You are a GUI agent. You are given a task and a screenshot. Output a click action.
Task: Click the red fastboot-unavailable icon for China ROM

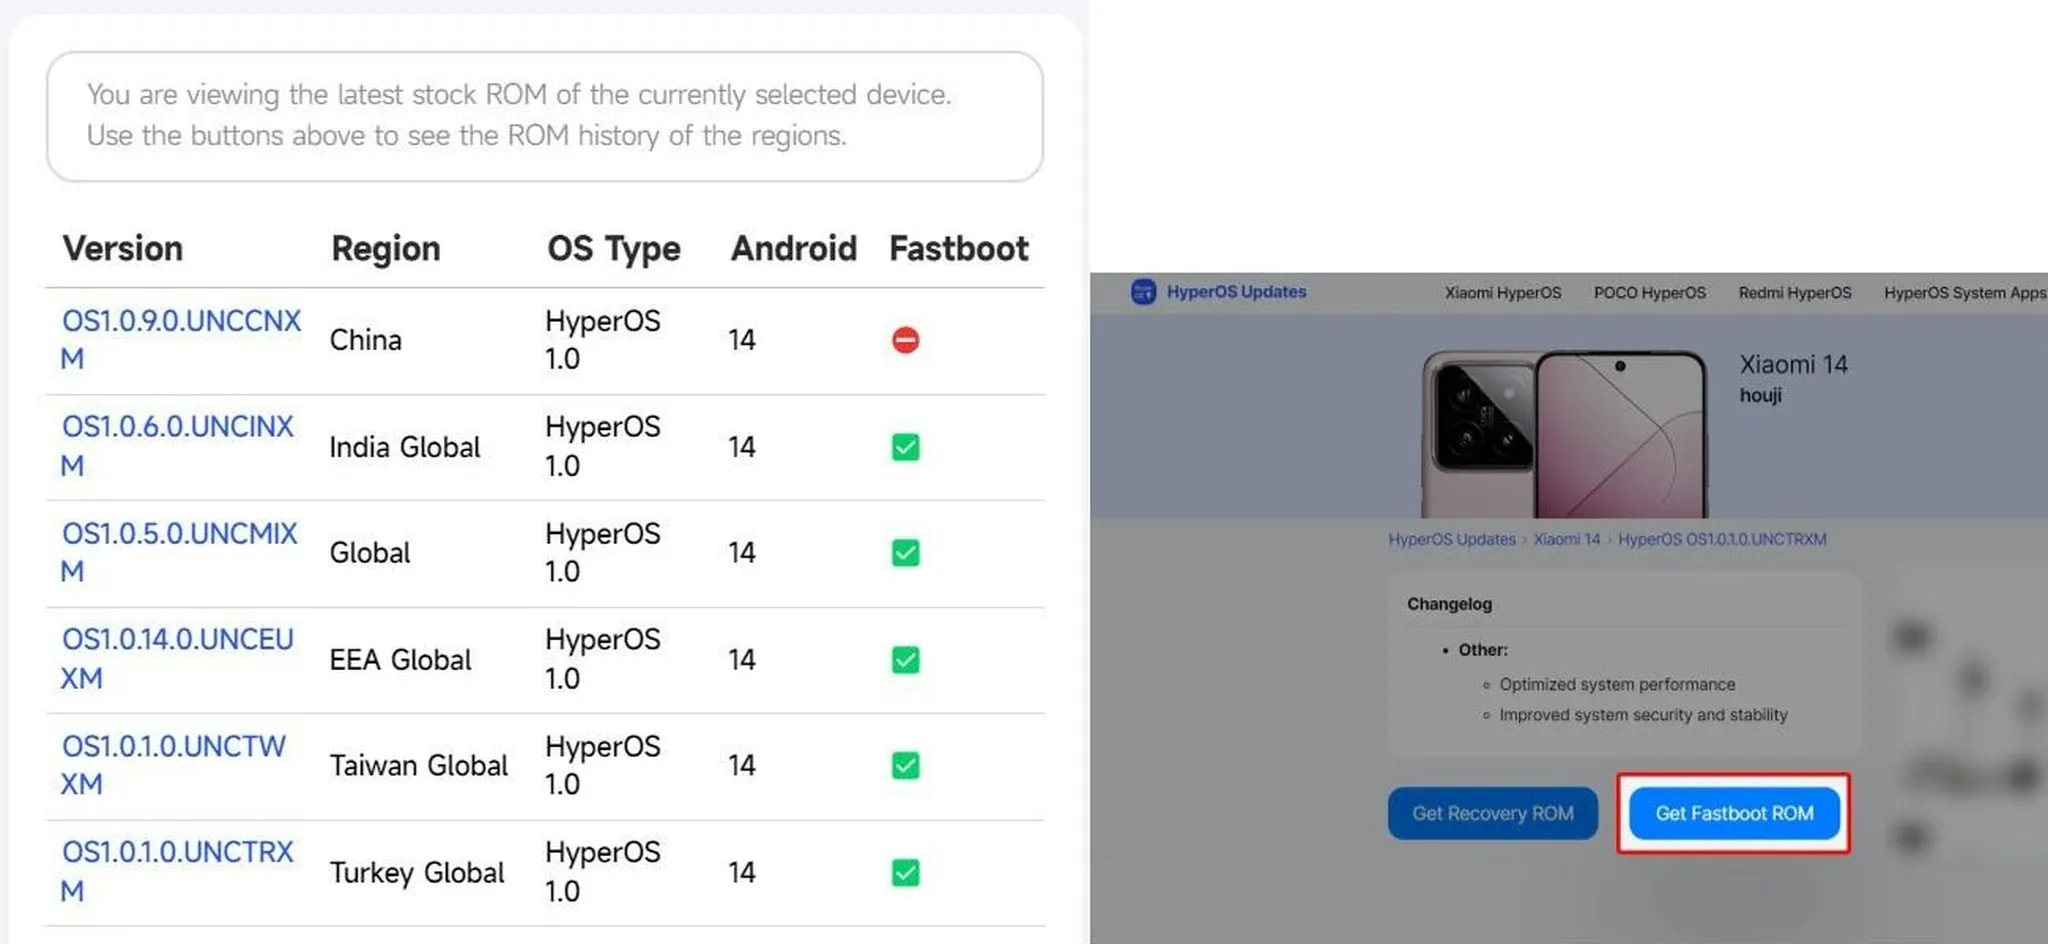point(905,340)
